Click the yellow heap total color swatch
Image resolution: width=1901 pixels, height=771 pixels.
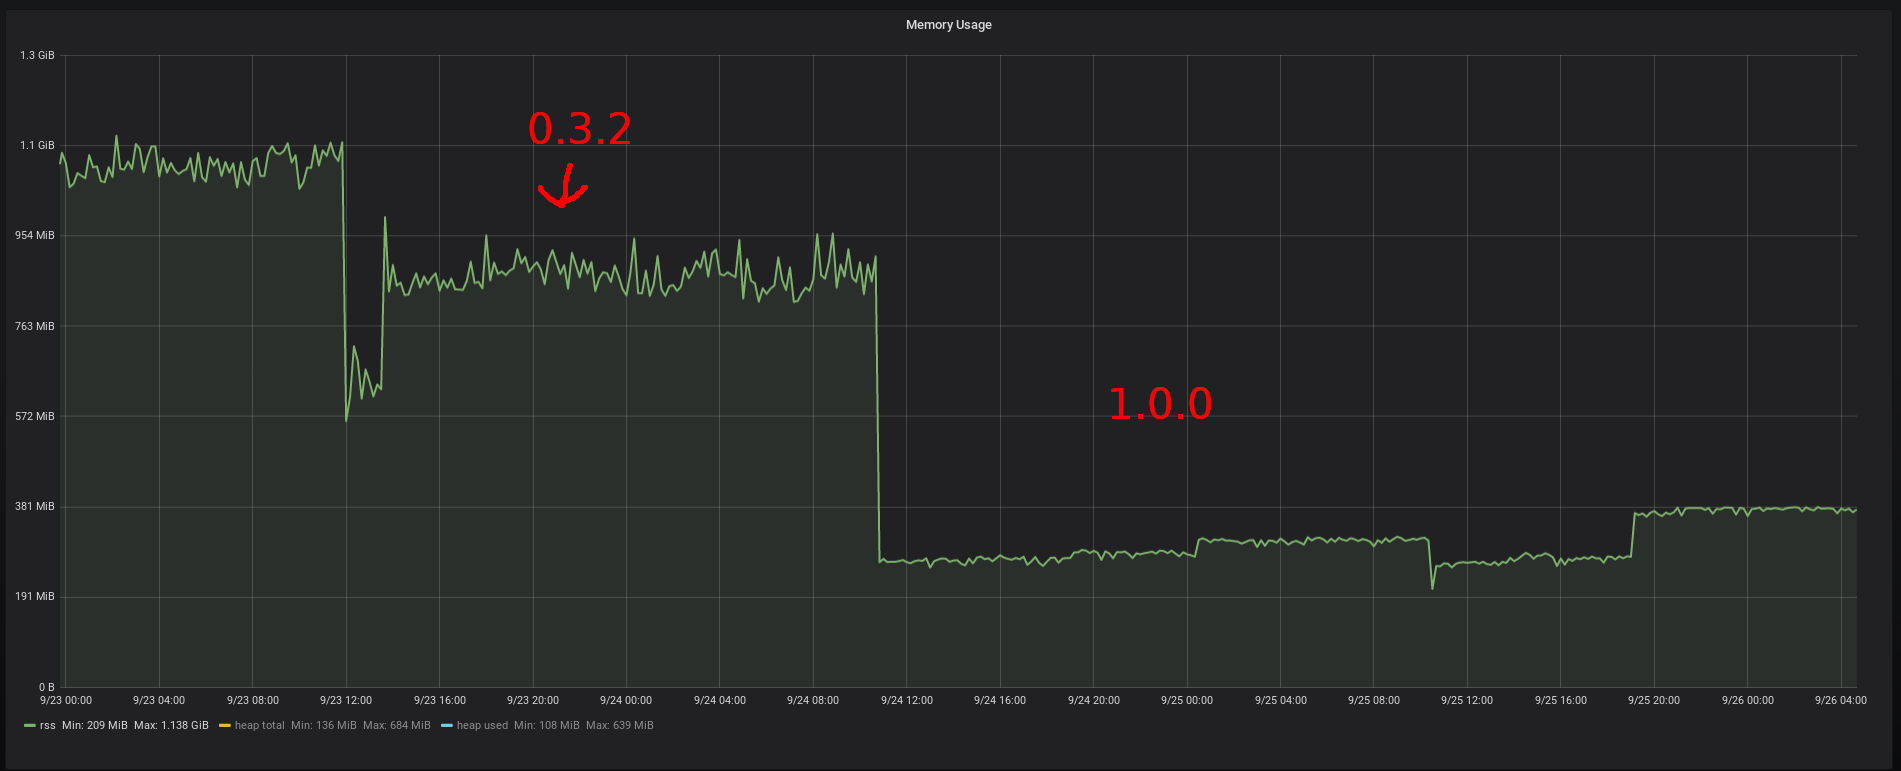tap(224, 726)
